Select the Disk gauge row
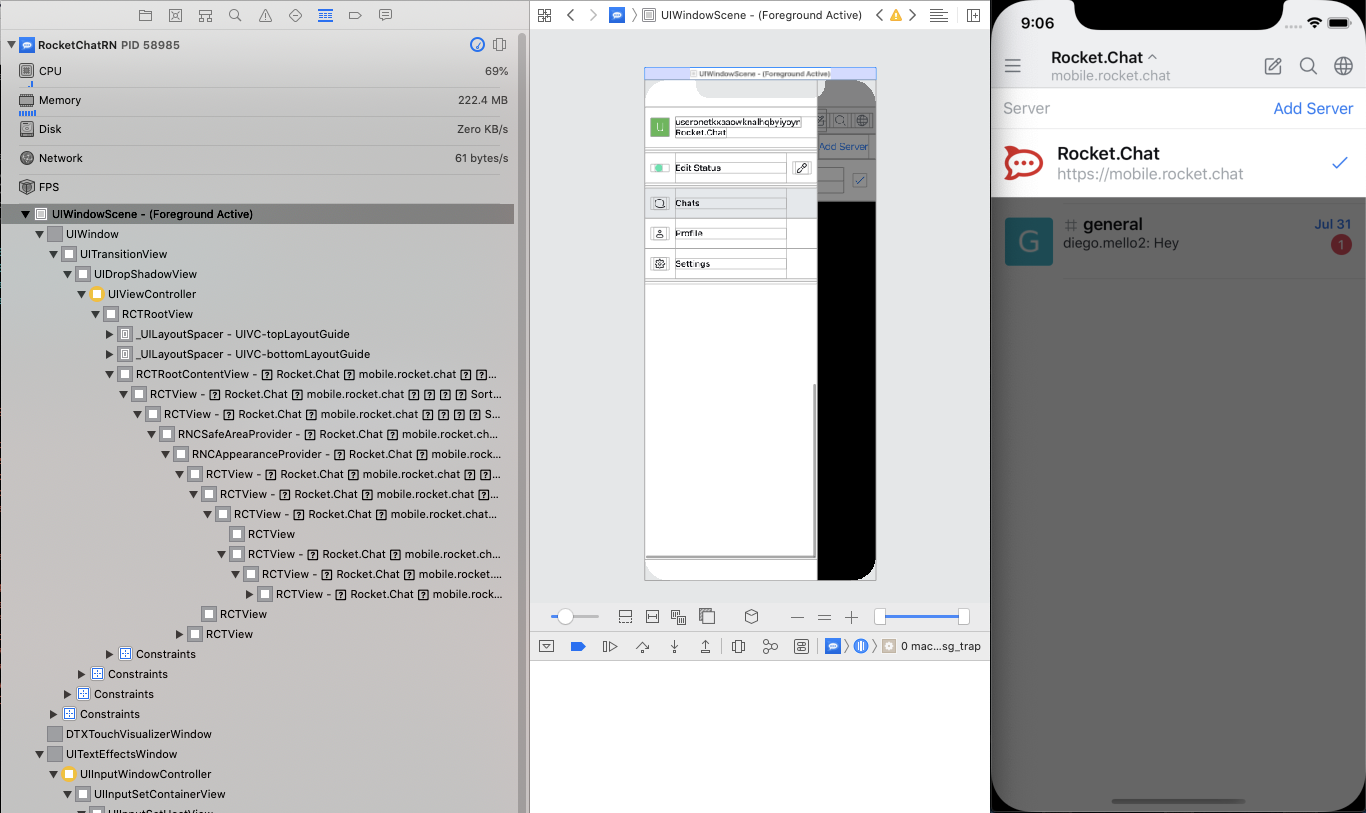This screenshot has height=813, width=1366. click(x=264, y=129)
